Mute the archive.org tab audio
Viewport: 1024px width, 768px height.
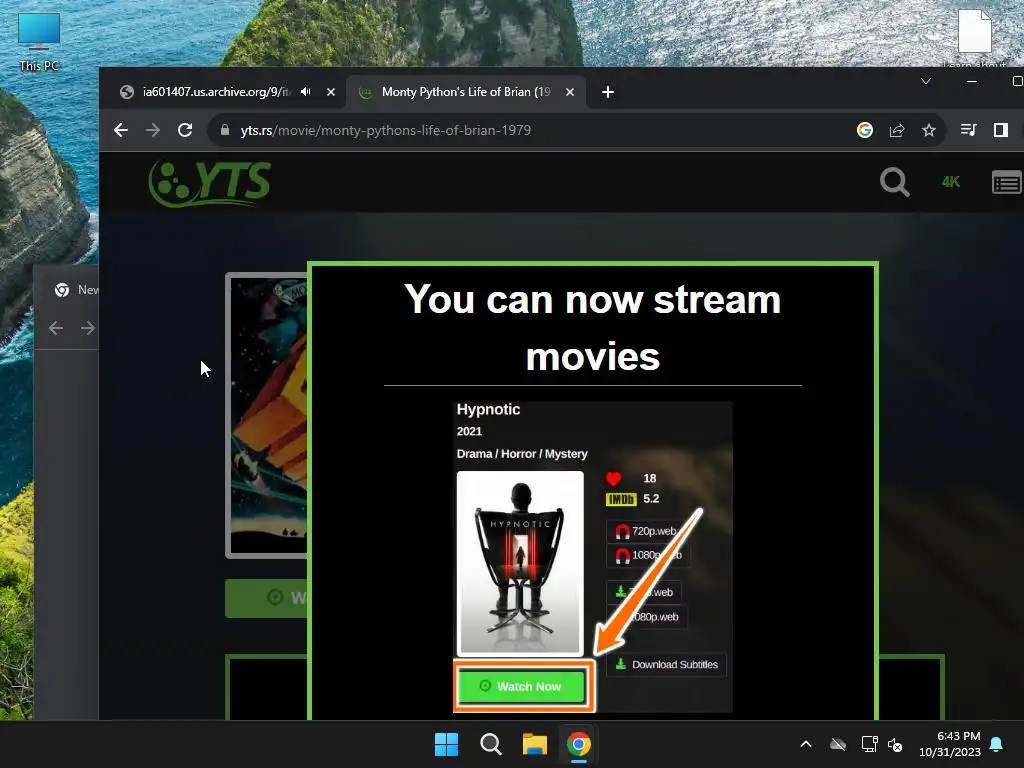pyautogui.click(x=306, y=92)
